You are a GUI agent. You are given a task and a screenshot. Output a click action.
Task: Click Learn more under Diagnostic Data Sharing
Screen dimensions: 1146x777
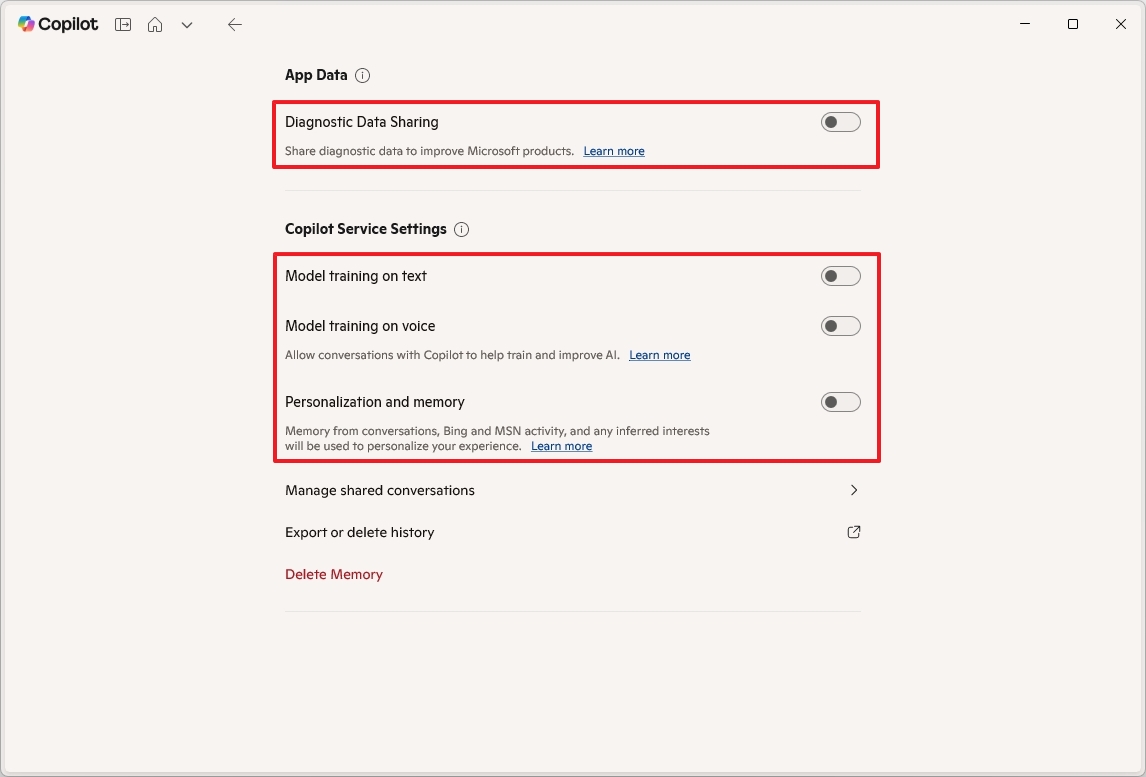click(x=613, y=150)
